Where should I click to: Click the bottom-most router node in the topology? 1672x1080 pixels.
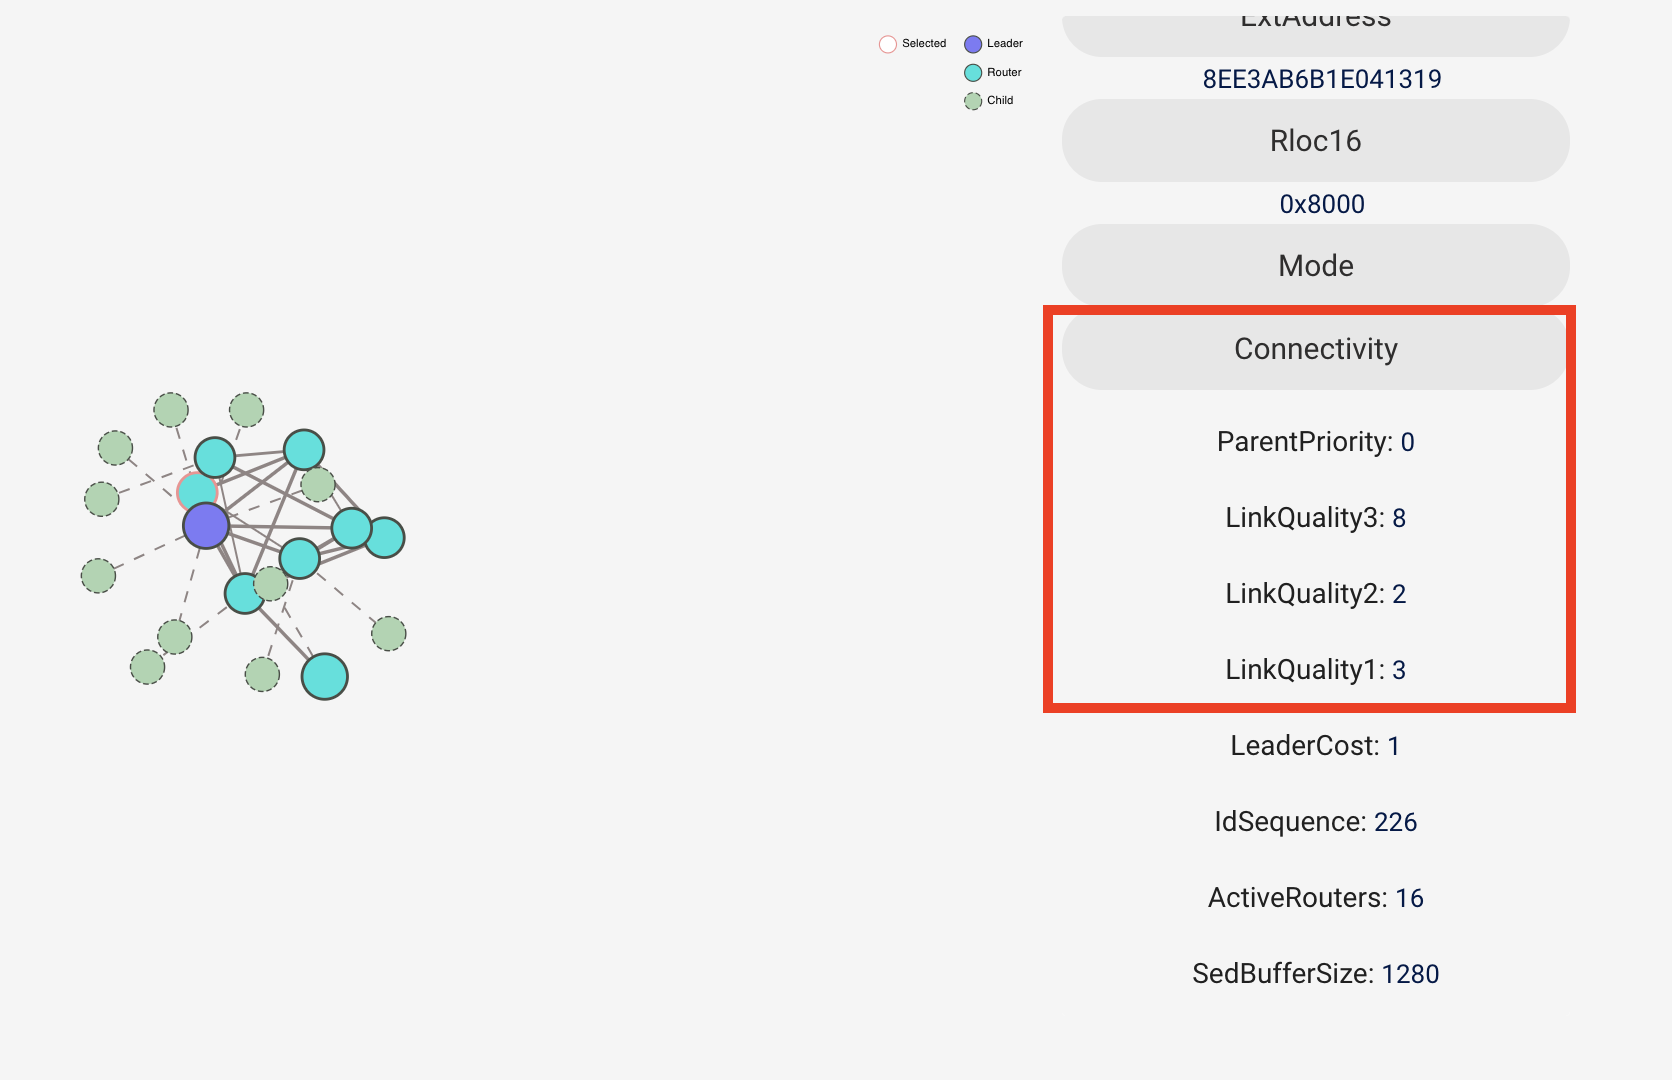325,677
